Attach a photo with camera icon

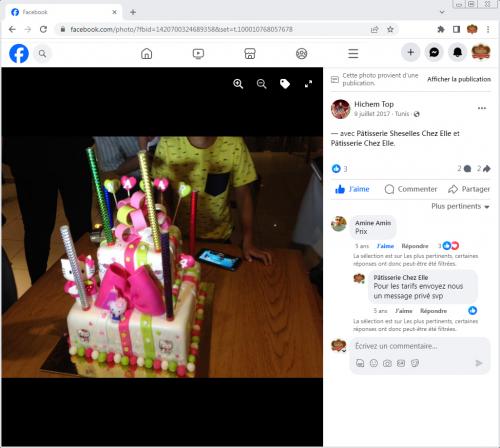tap(387, 363)
